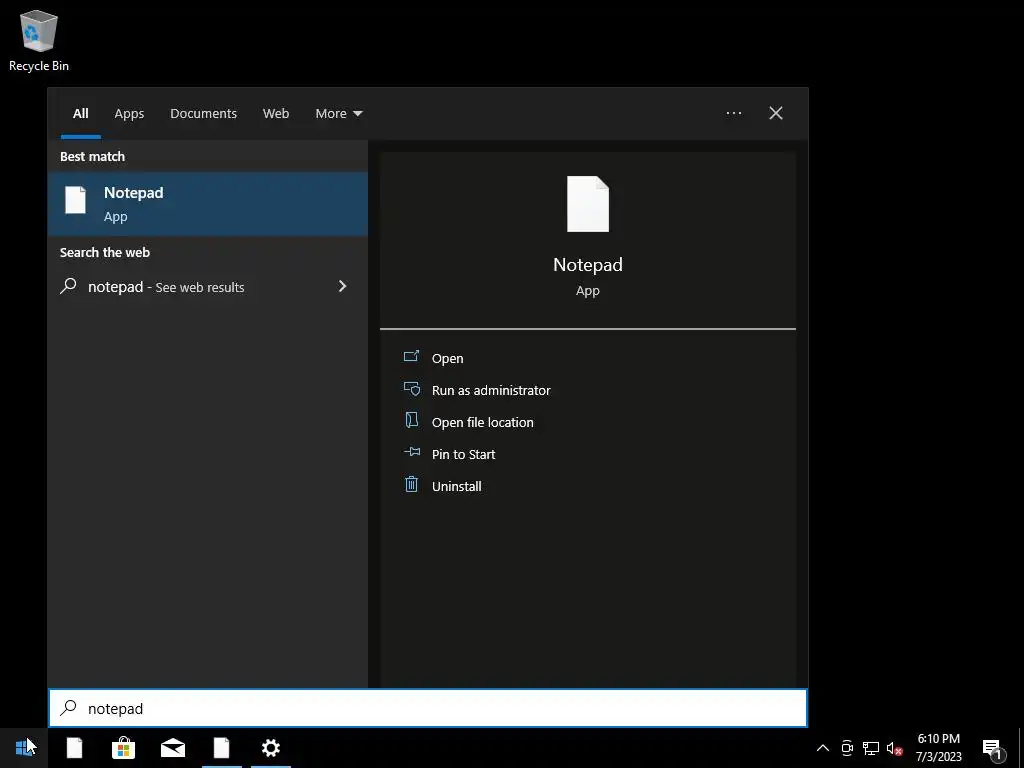Image resolution: width=1024 pixels, height=768 pixels.
Task: Click Open file location
Action: [x=483, y=423]
